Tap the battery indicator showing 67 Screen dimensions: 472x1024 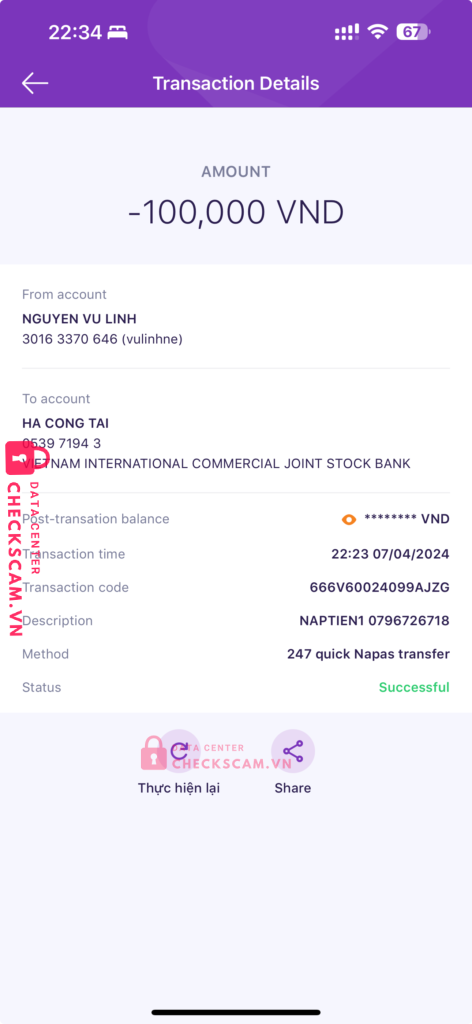click(x=413, y=31)
